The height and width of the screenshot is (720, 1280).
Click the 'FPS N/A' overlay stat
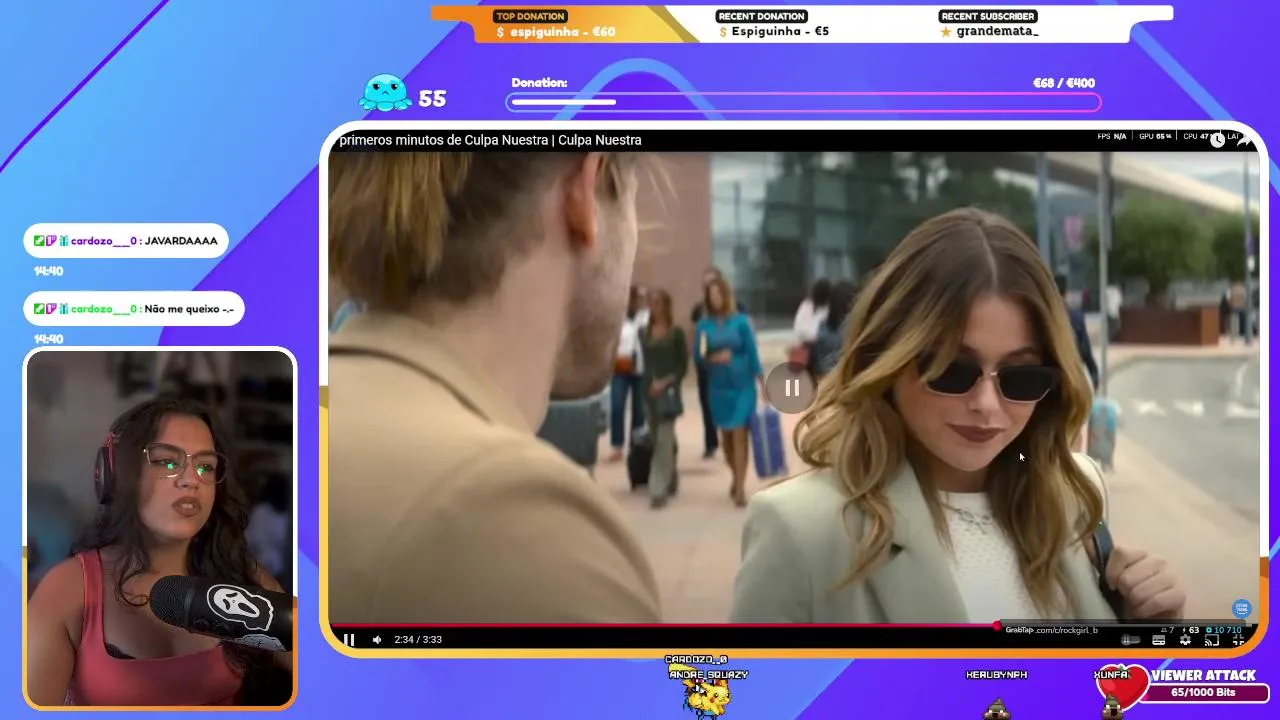[1112, 136]
